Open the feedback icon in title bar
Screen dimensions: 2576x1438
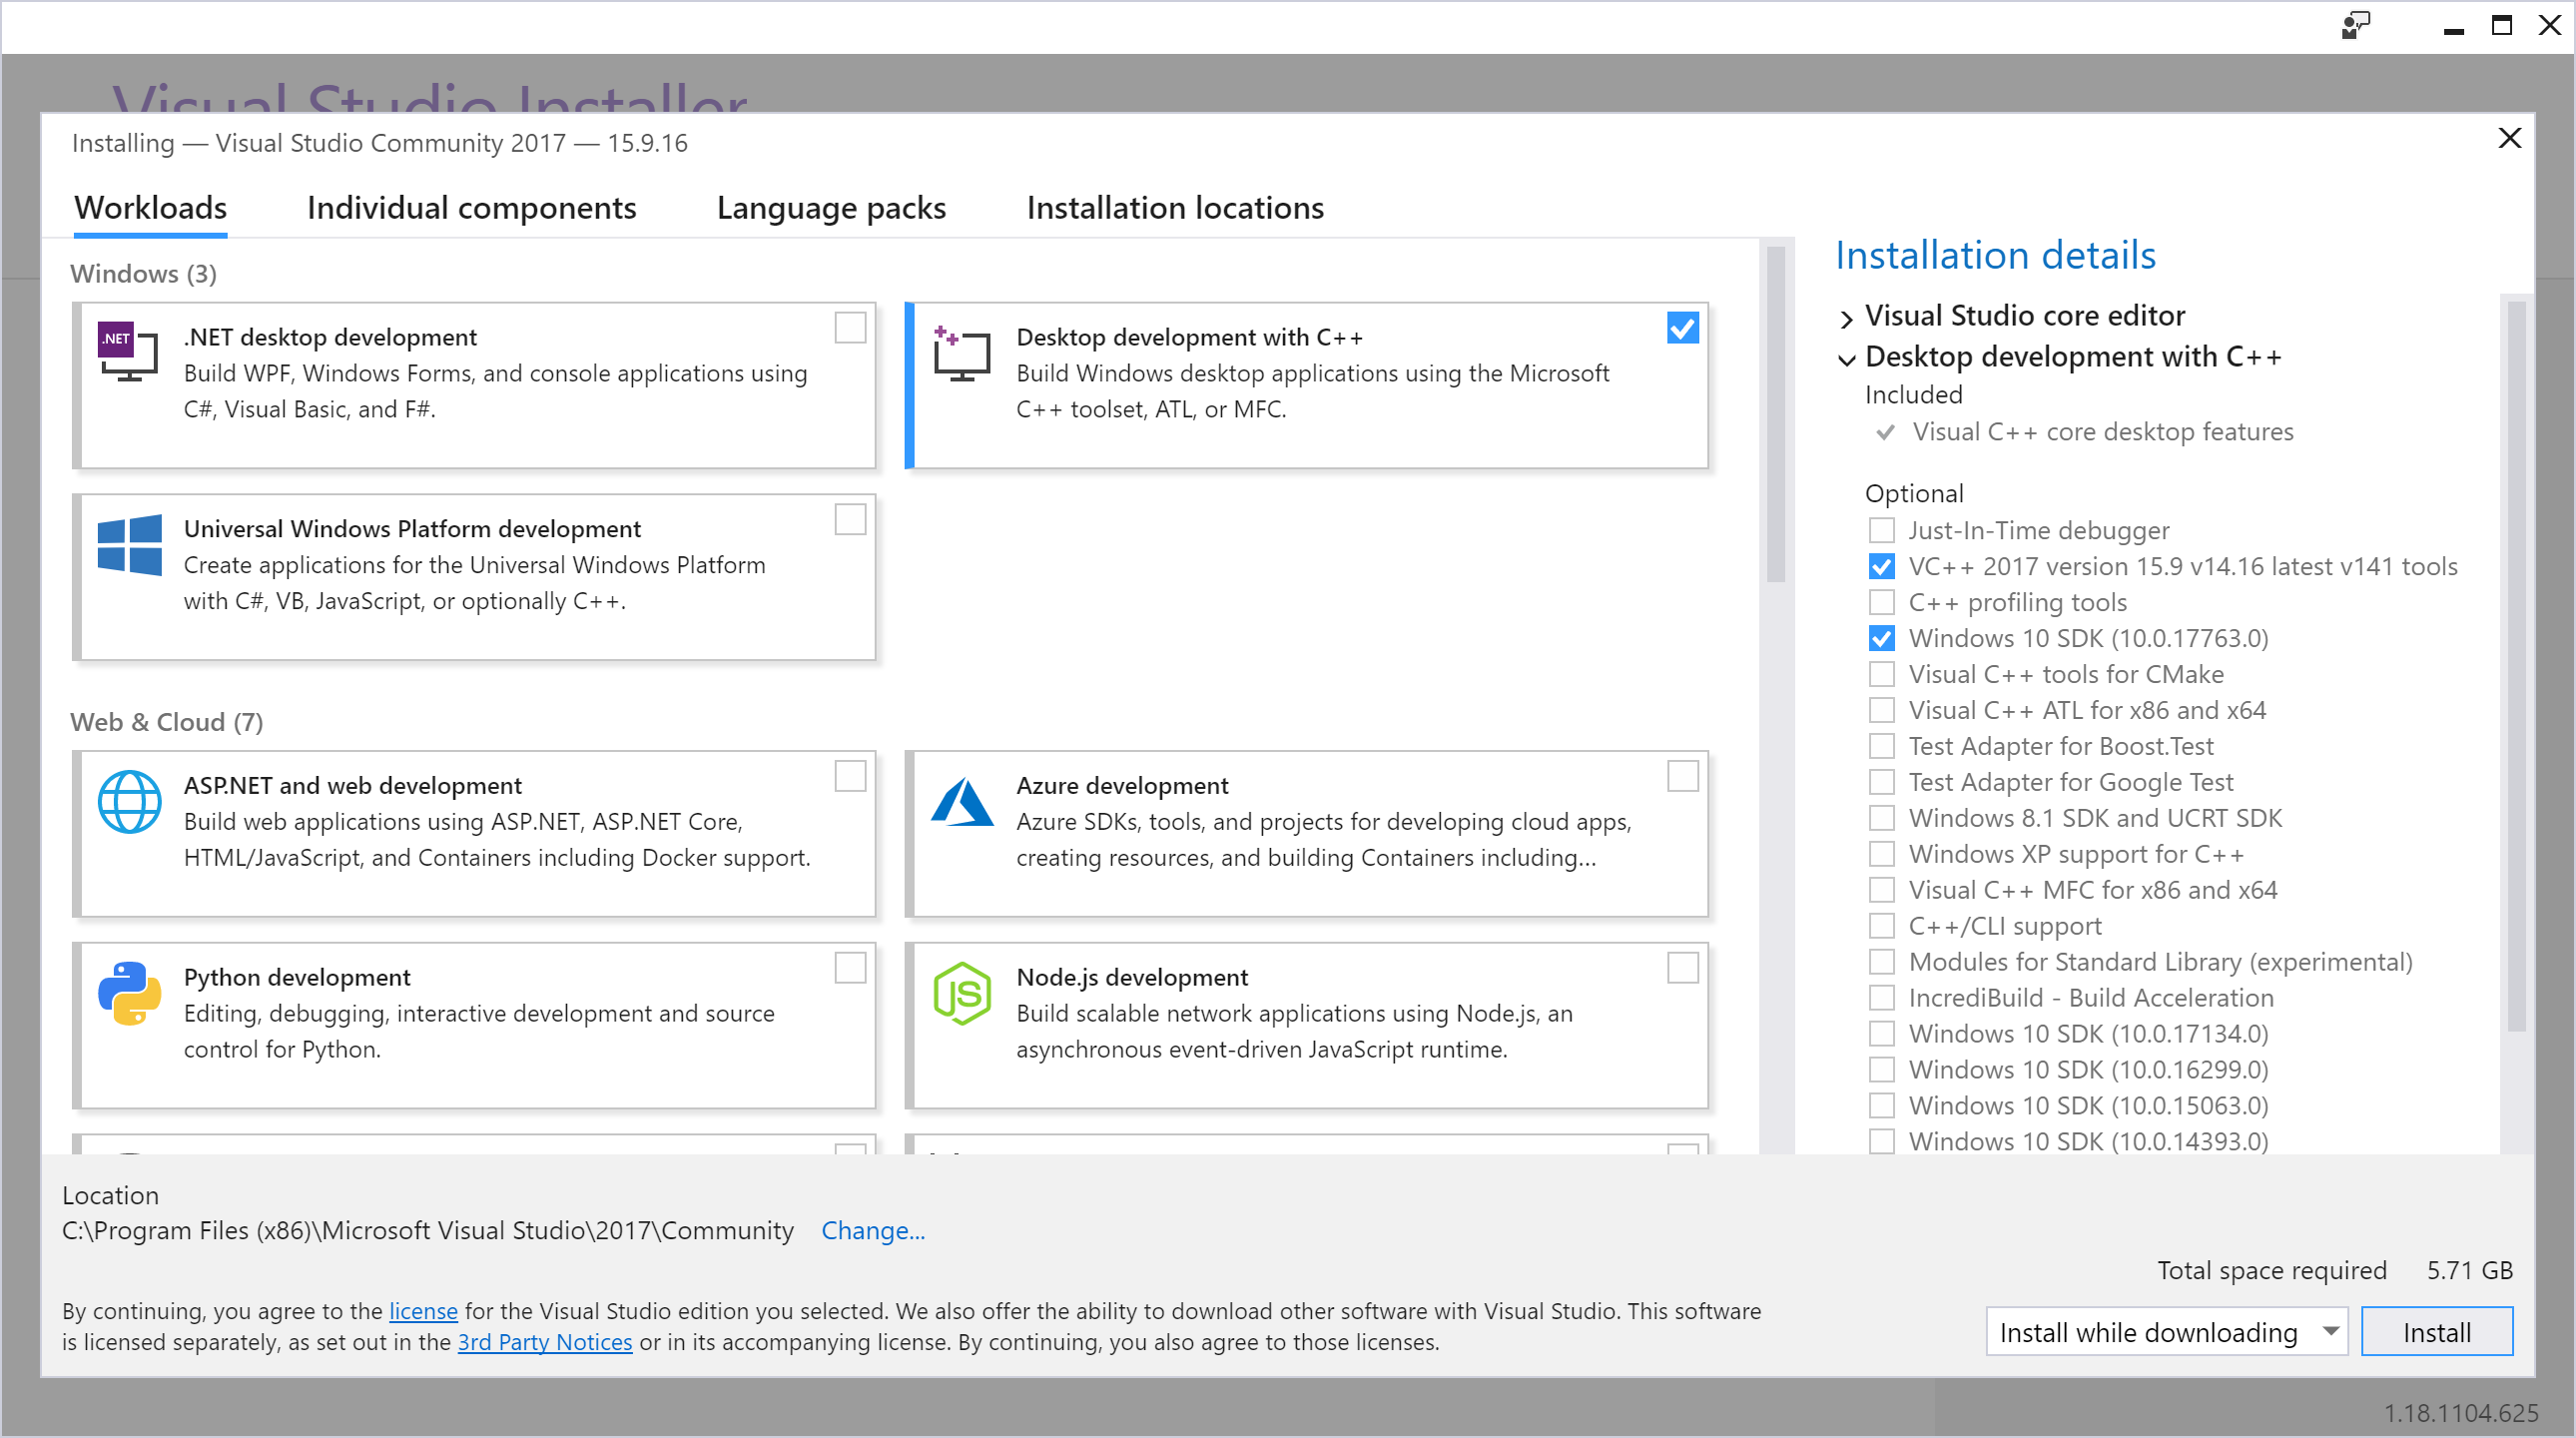coord(2355,26)
